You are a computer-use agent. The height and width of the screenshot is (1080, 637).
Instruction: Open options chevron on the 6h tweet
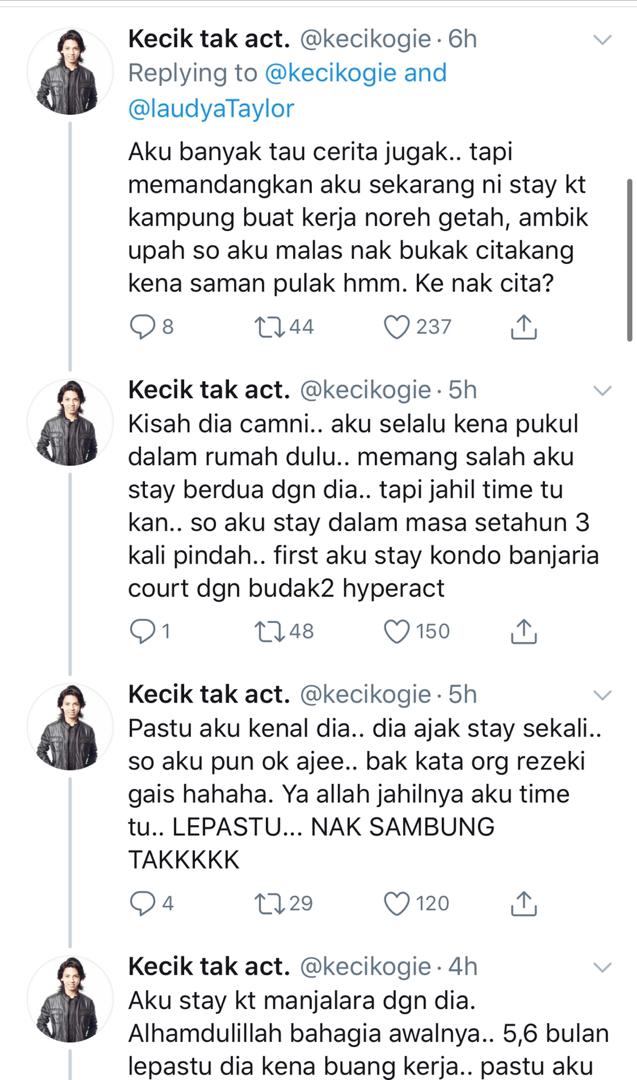coord(603,39)
